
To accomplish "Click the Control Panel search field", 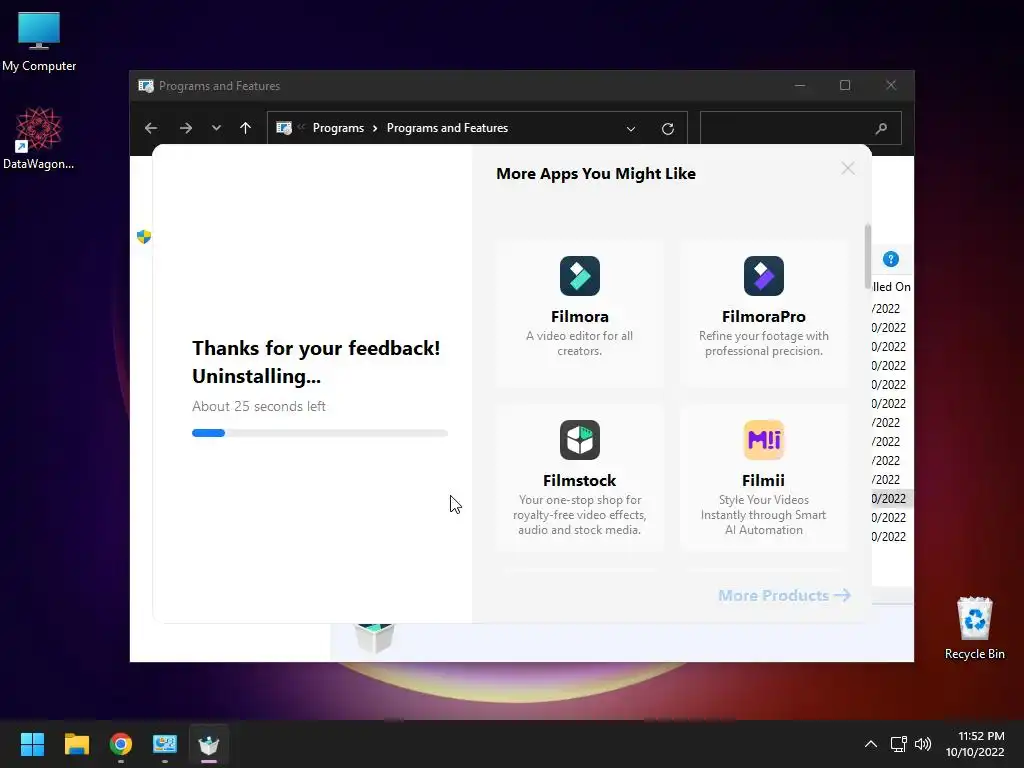I will click(801, 128).
